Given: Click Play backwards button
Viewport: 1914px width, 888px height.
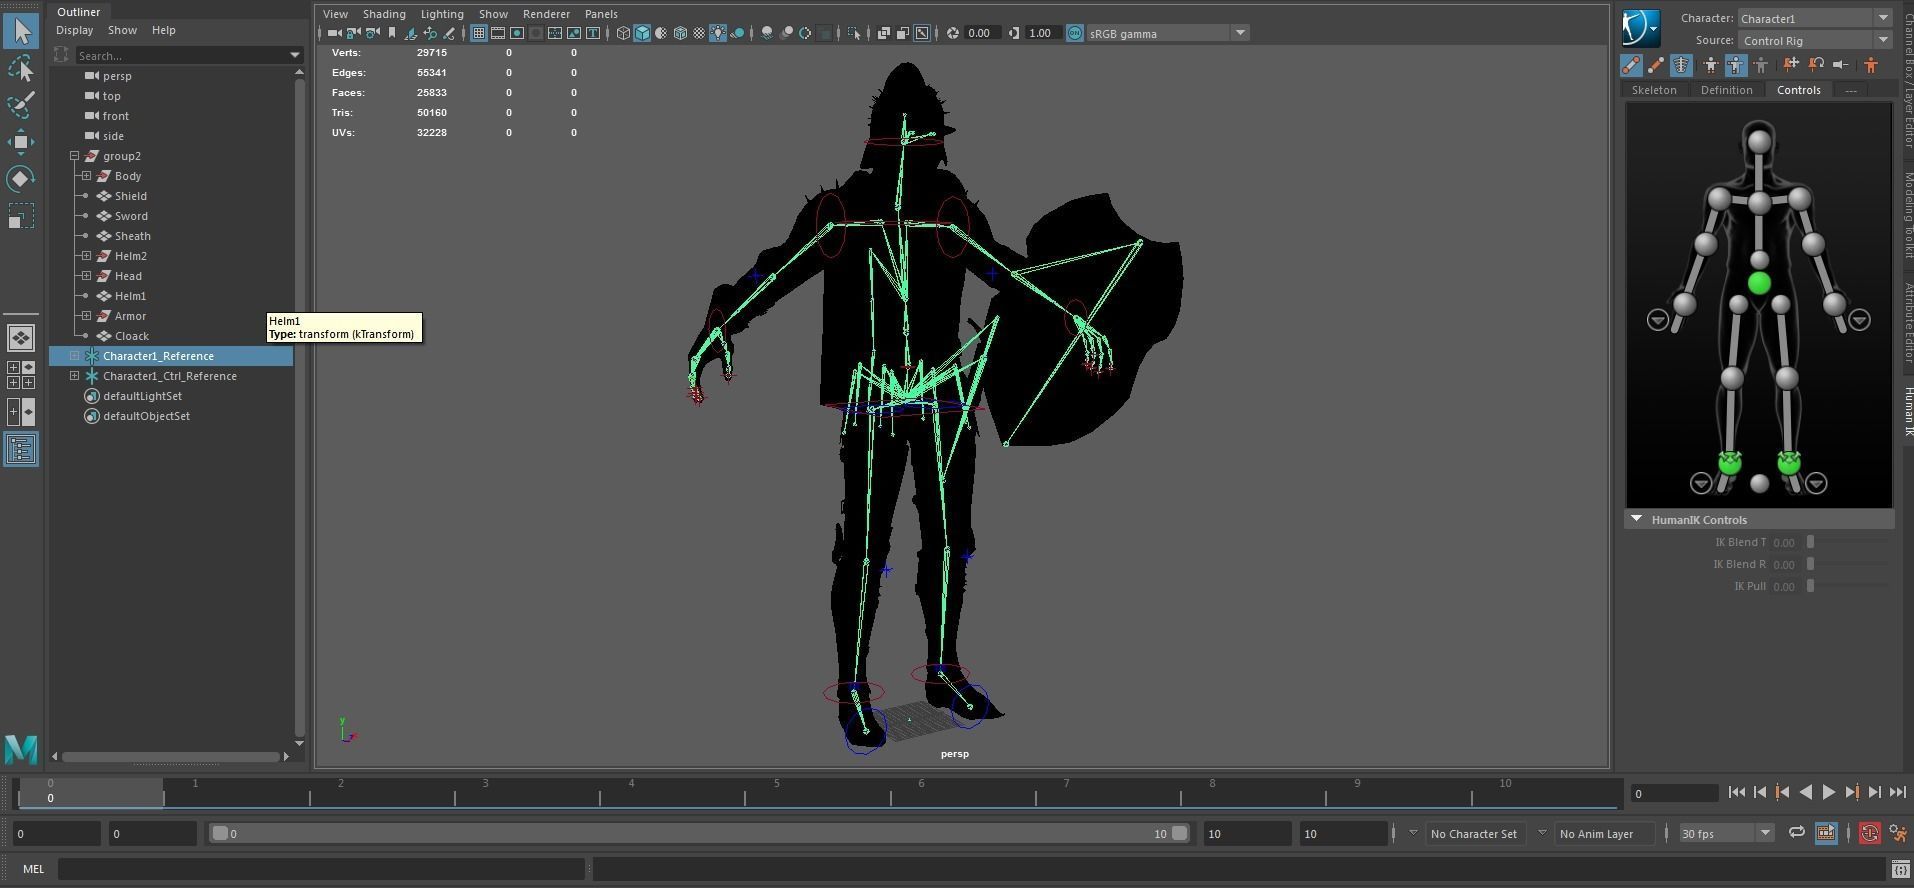Looking at the screenshot, I should coord(1806,792).
